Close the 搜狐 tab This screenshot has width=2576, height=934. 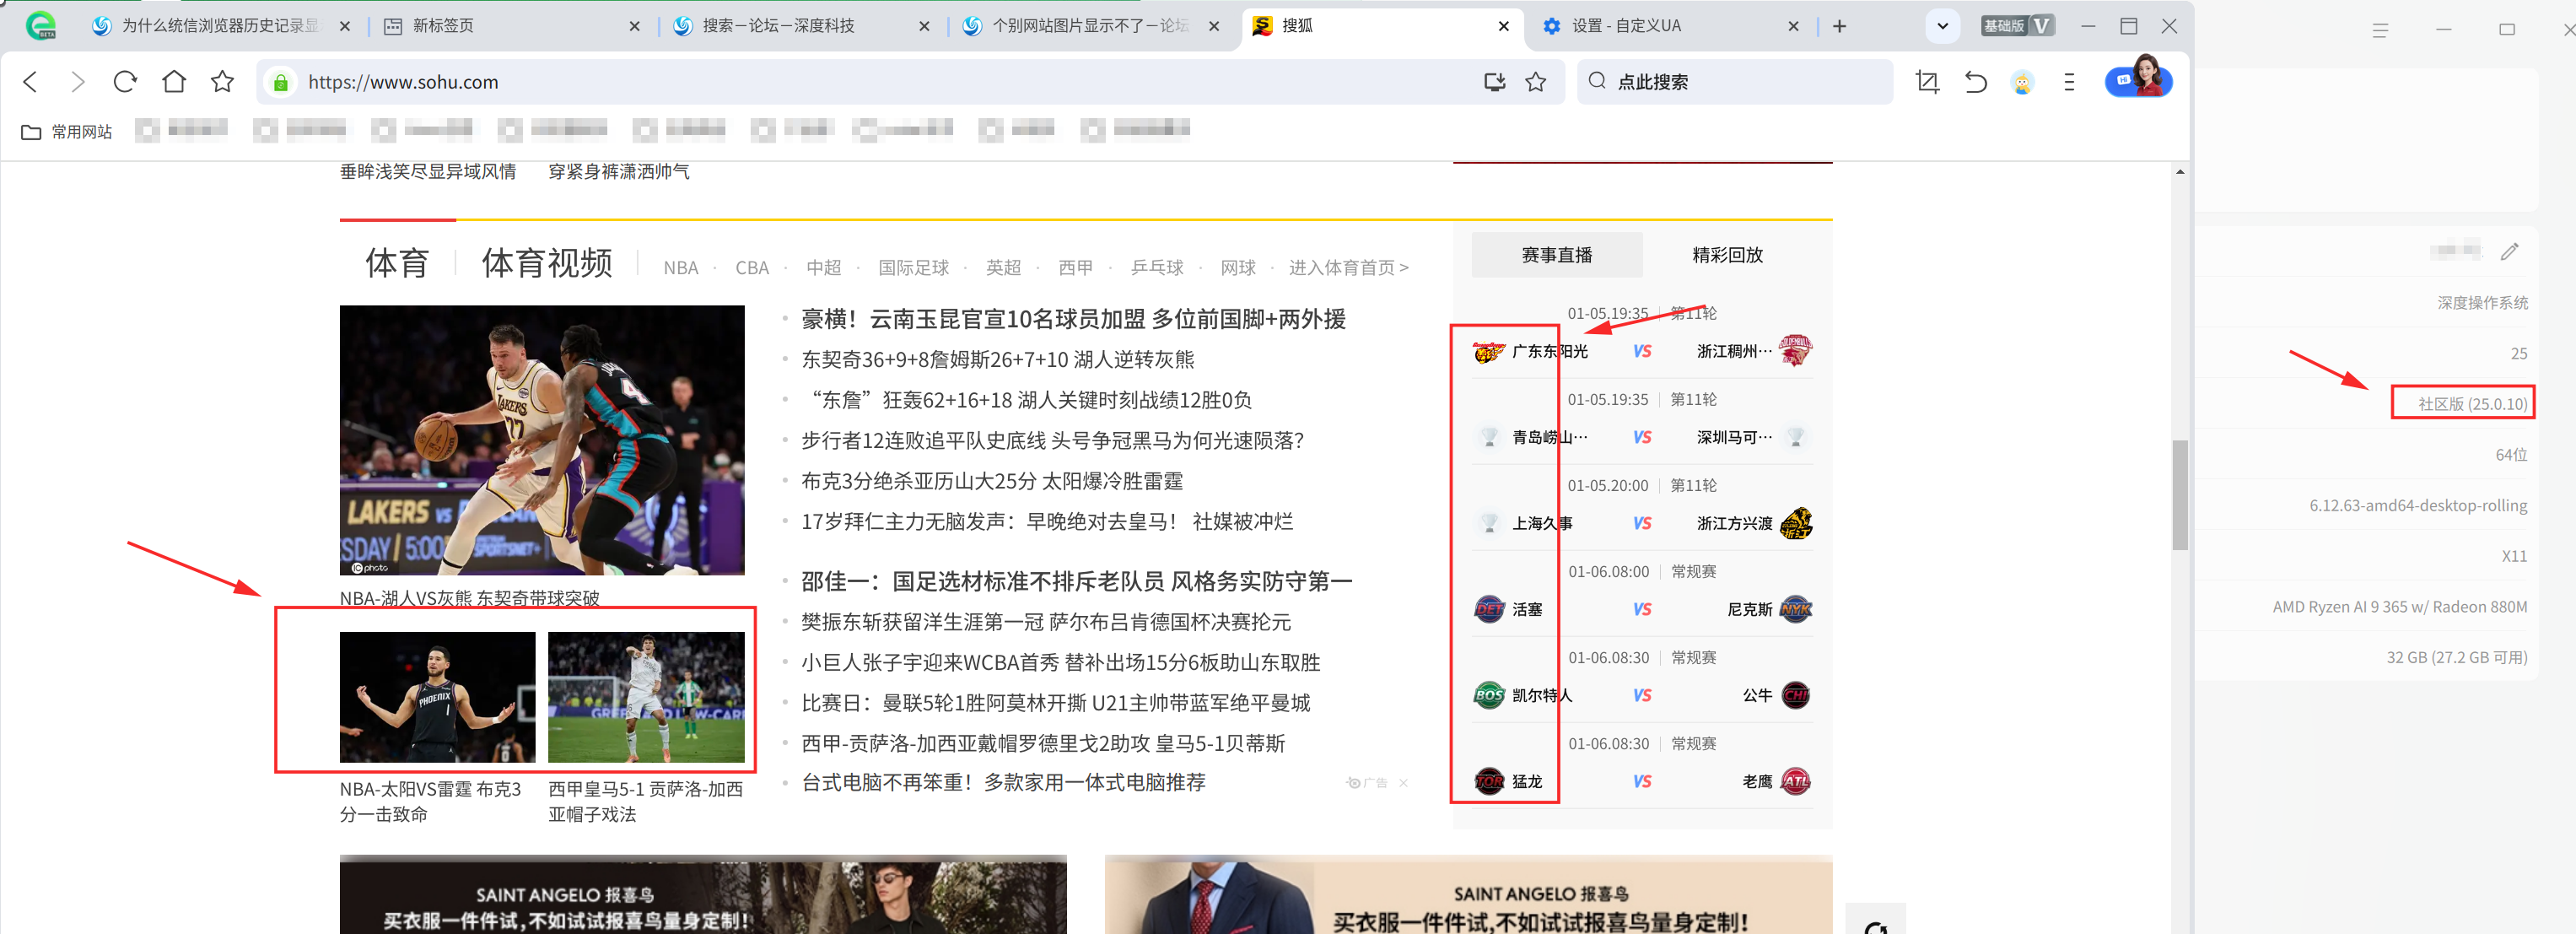pyautogui.click(x=1503, y=26)
